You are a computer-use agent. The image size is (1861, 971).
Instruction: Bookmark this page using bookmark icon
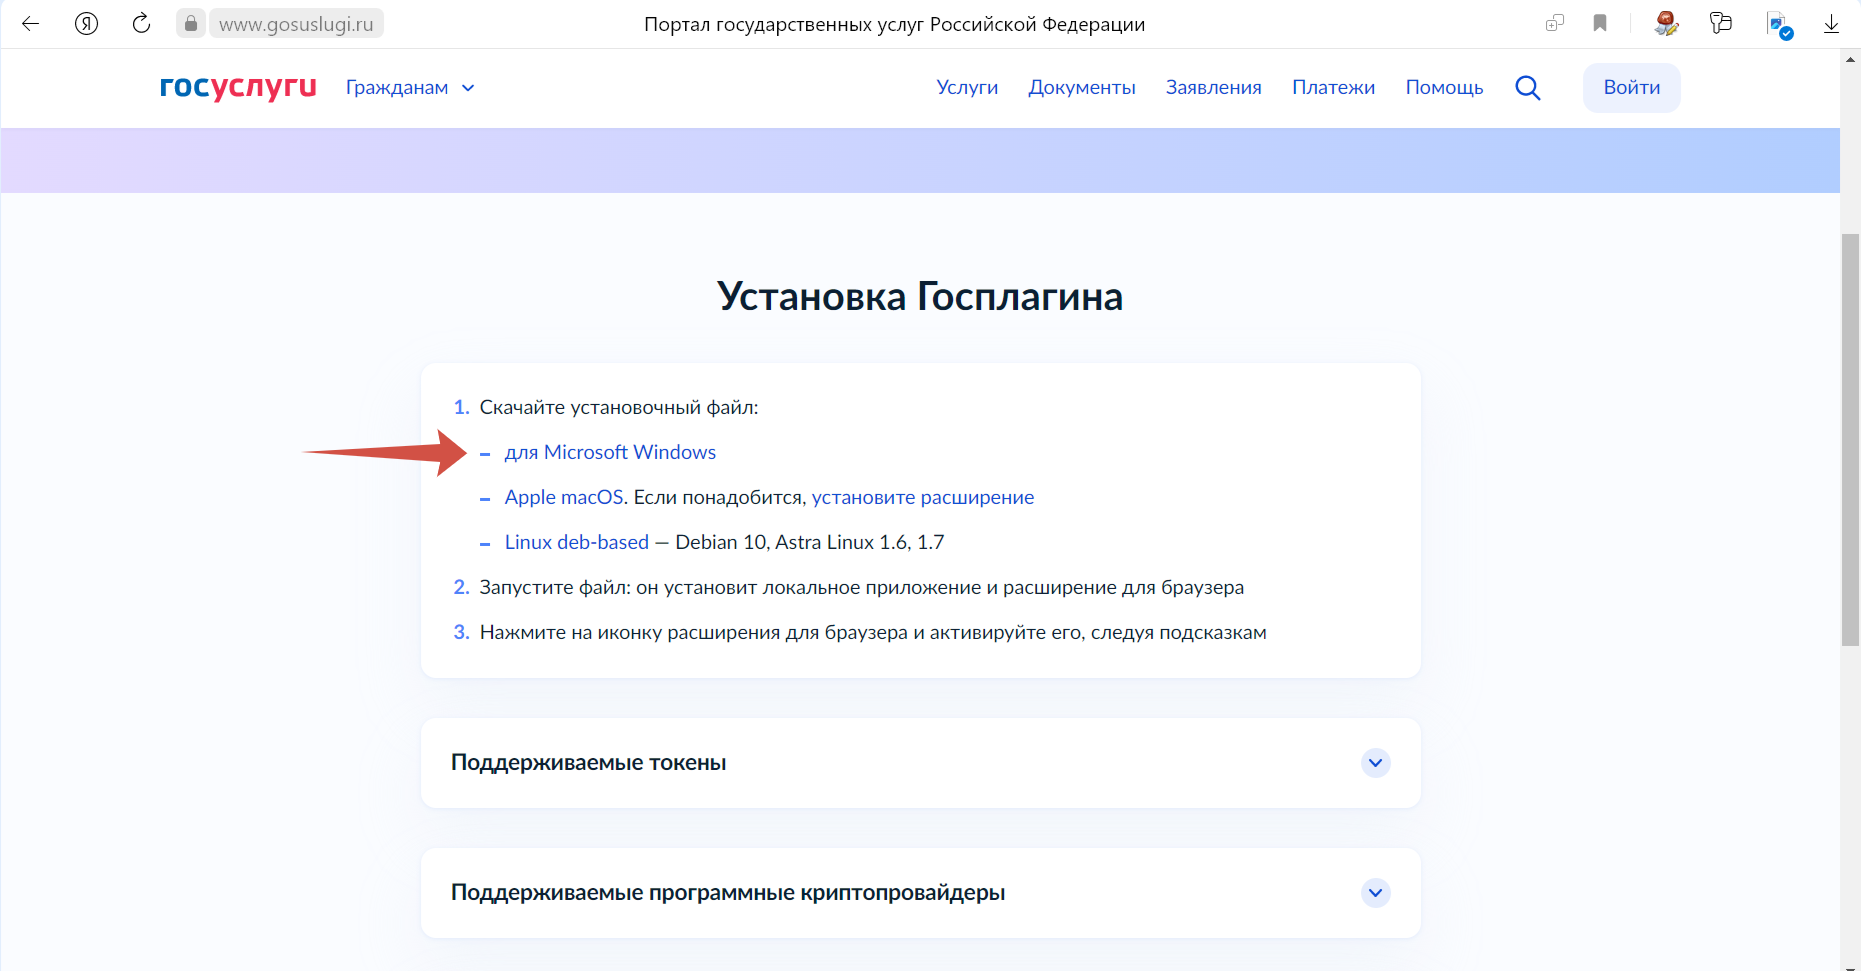pos(1600,24)
